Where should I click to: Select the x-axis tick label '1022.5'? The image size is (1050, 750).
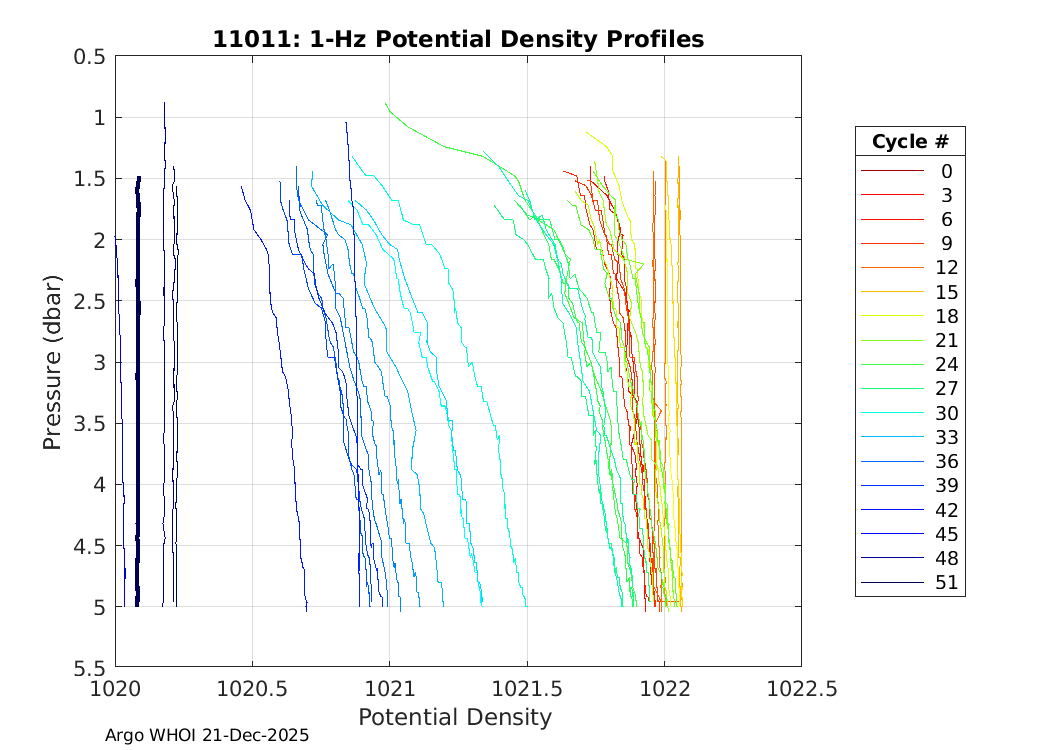[x=800, y=689]
